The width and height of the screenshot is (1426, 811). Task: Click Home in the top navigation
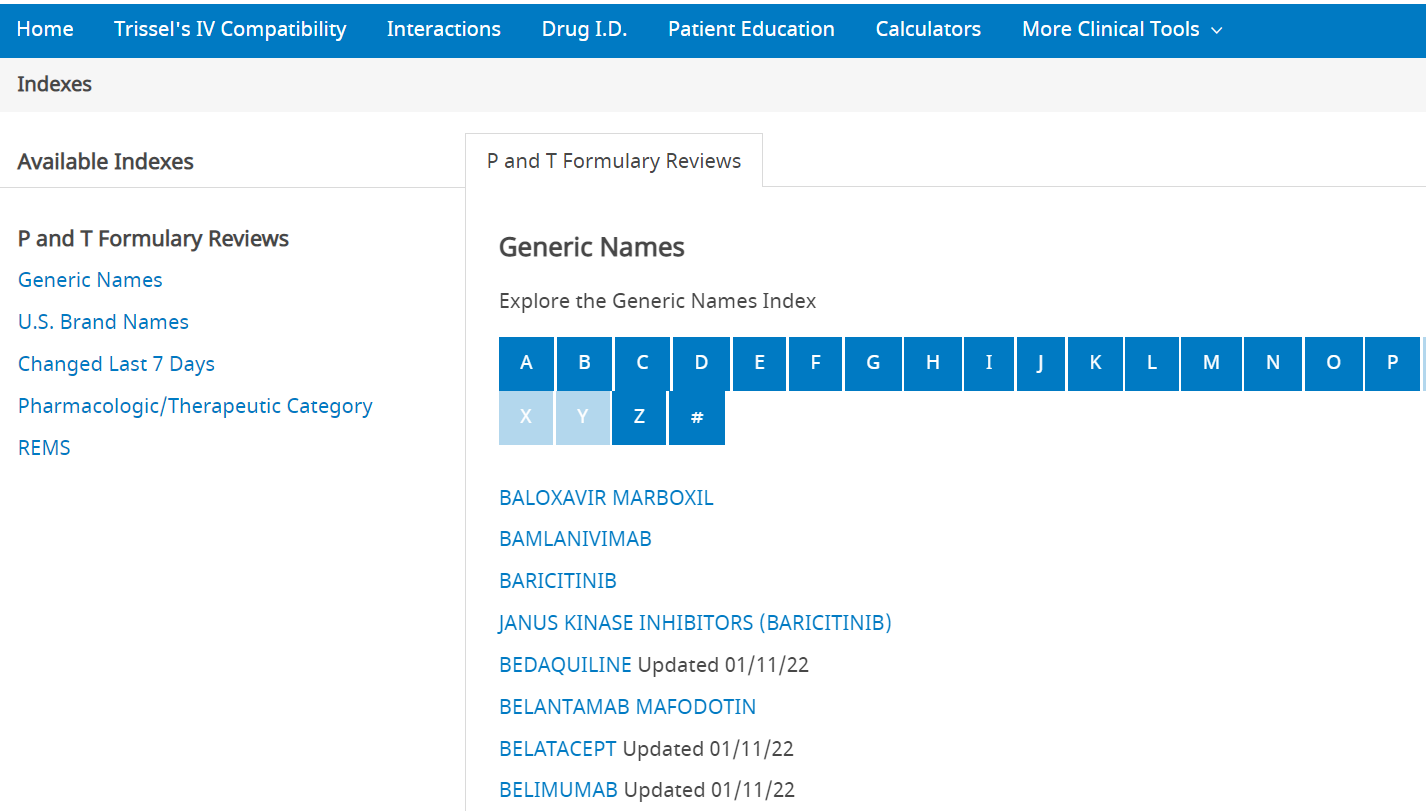tap(45, 29)
